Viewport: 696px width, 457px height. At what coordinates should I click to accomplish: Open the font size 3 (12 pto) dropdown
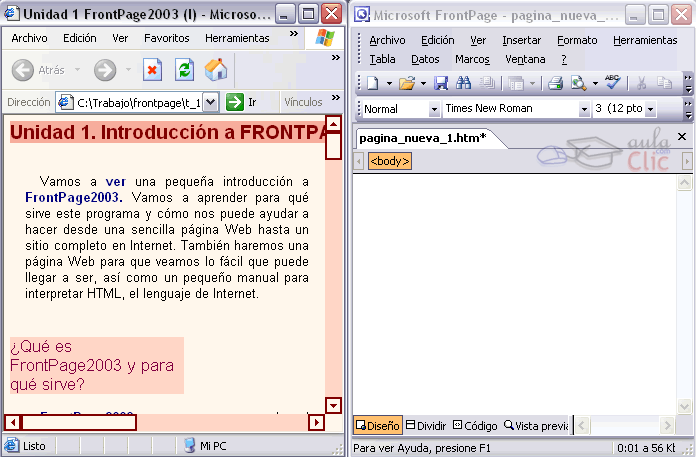[x=650, y=109]
